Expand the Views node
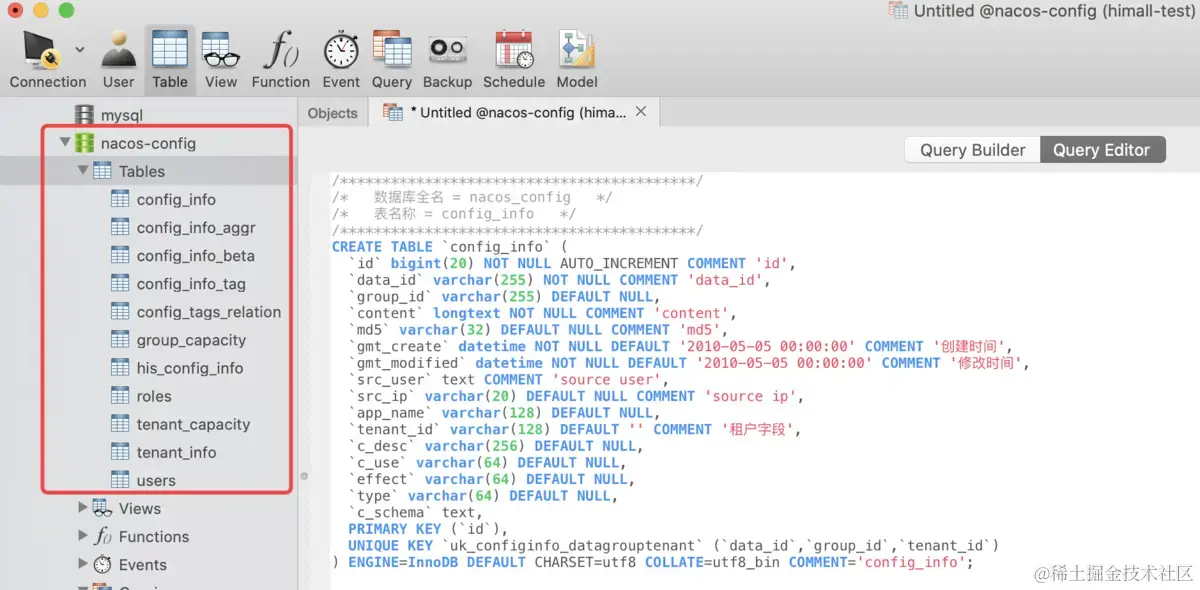Image resolution: width=1200 pixels, height=590 pixels. [83, 508]
